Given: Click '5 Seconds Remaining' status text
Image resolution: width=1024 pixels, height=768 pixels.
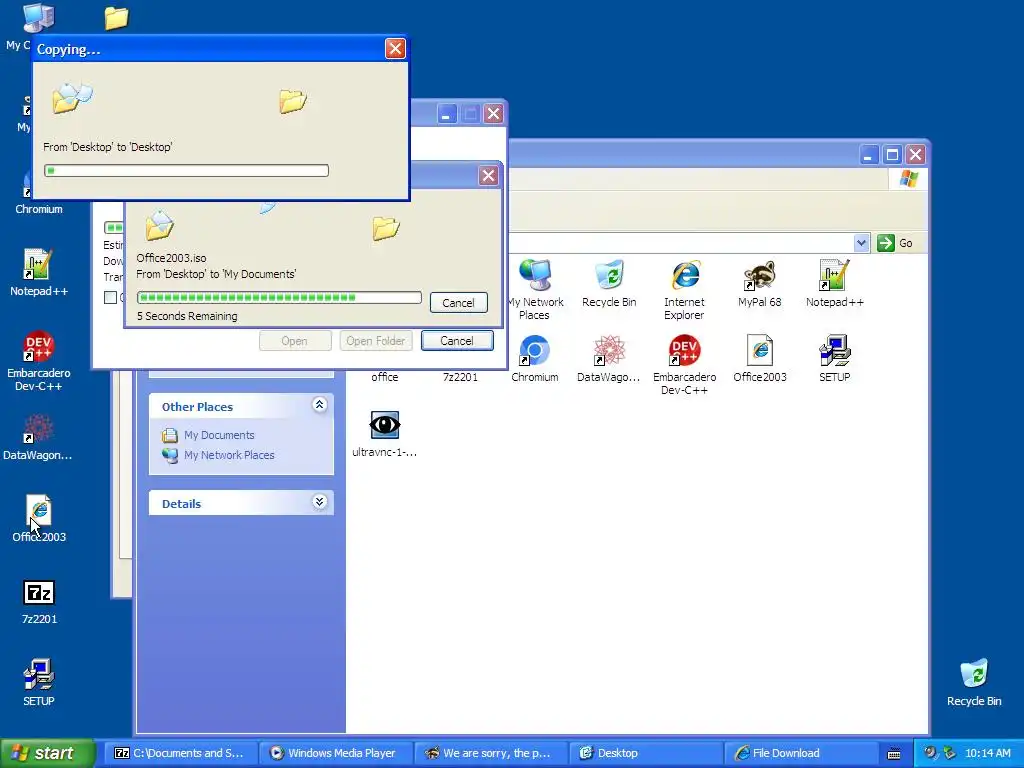Looking at the screenshot, I should point(187,316).
